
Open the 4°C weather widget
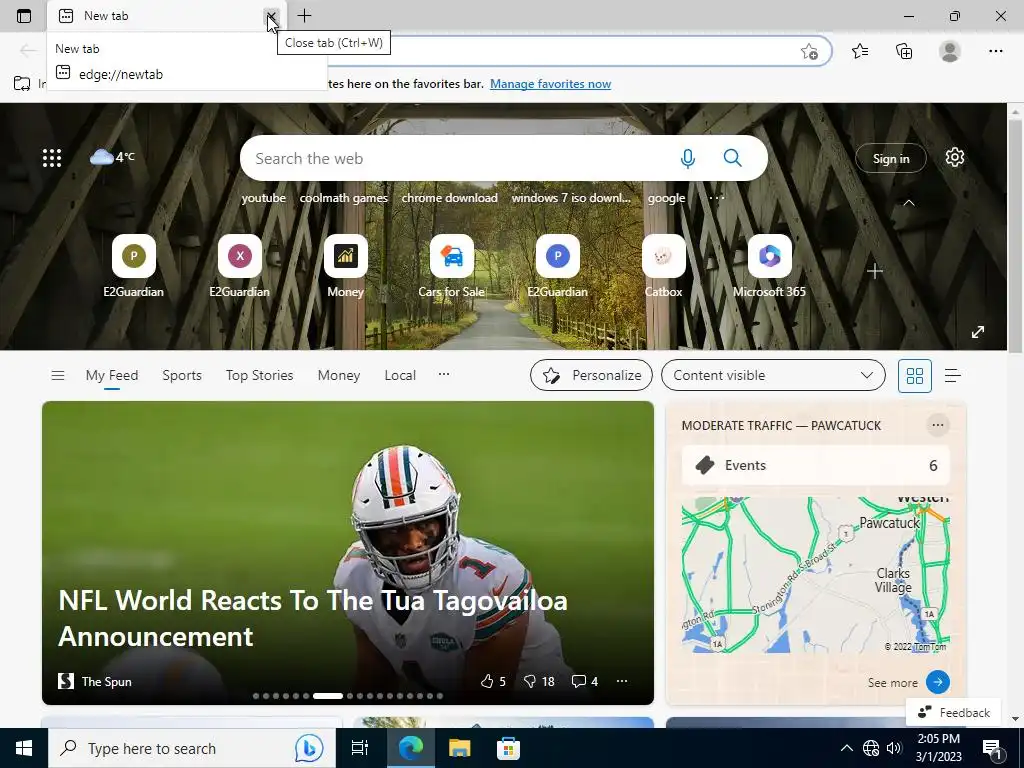point(112,157)
